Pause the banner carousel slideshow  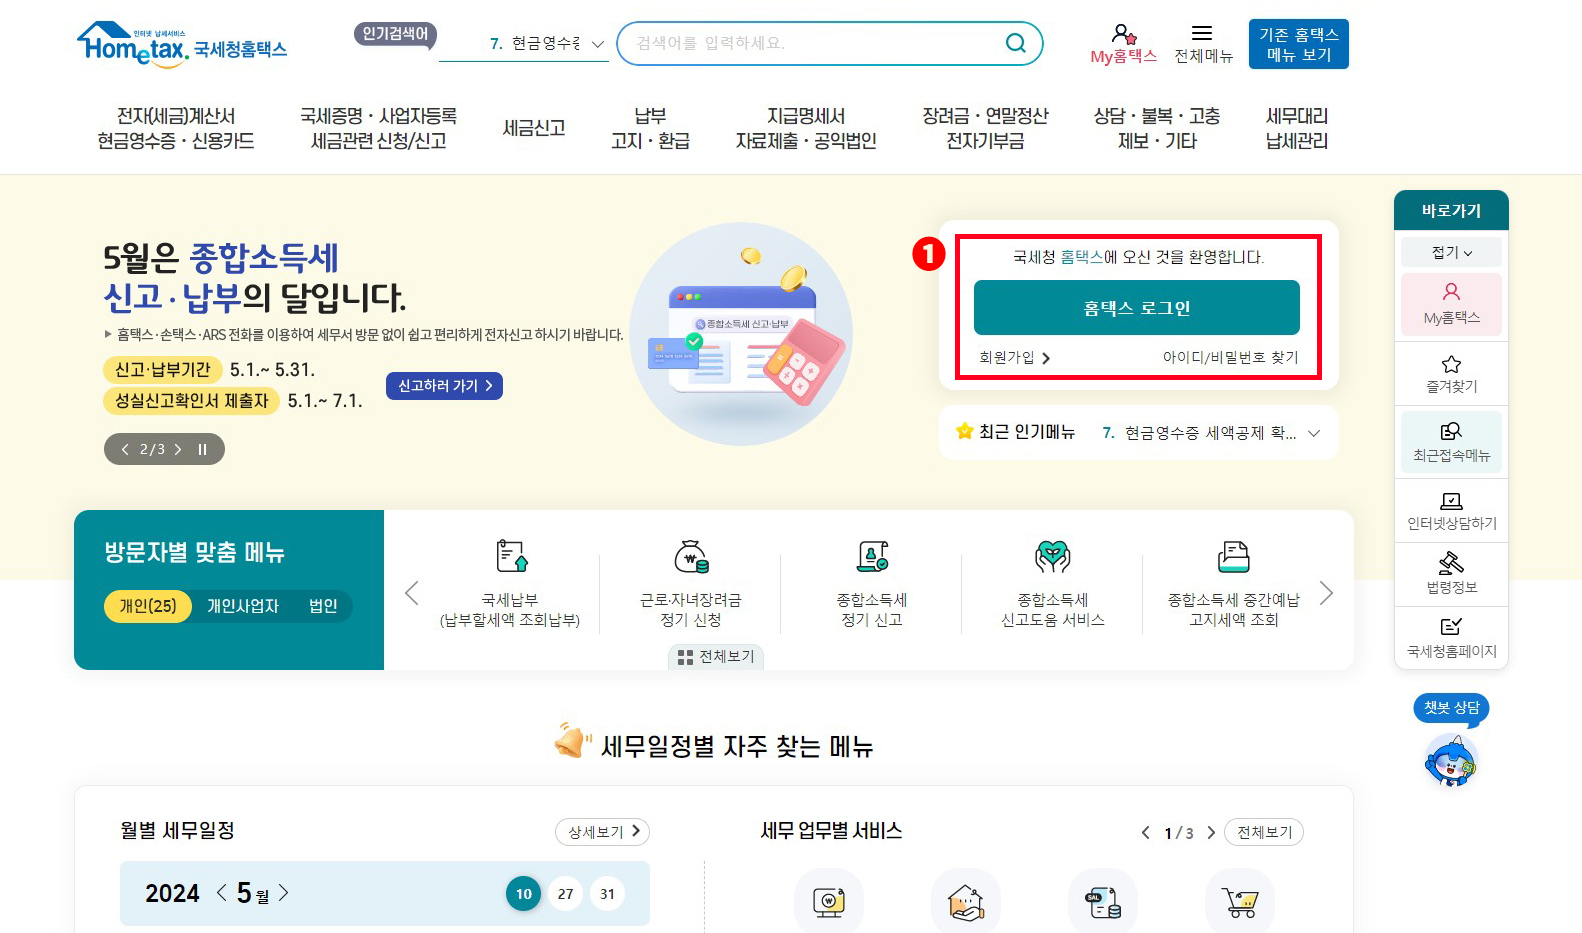pos(202,449)
